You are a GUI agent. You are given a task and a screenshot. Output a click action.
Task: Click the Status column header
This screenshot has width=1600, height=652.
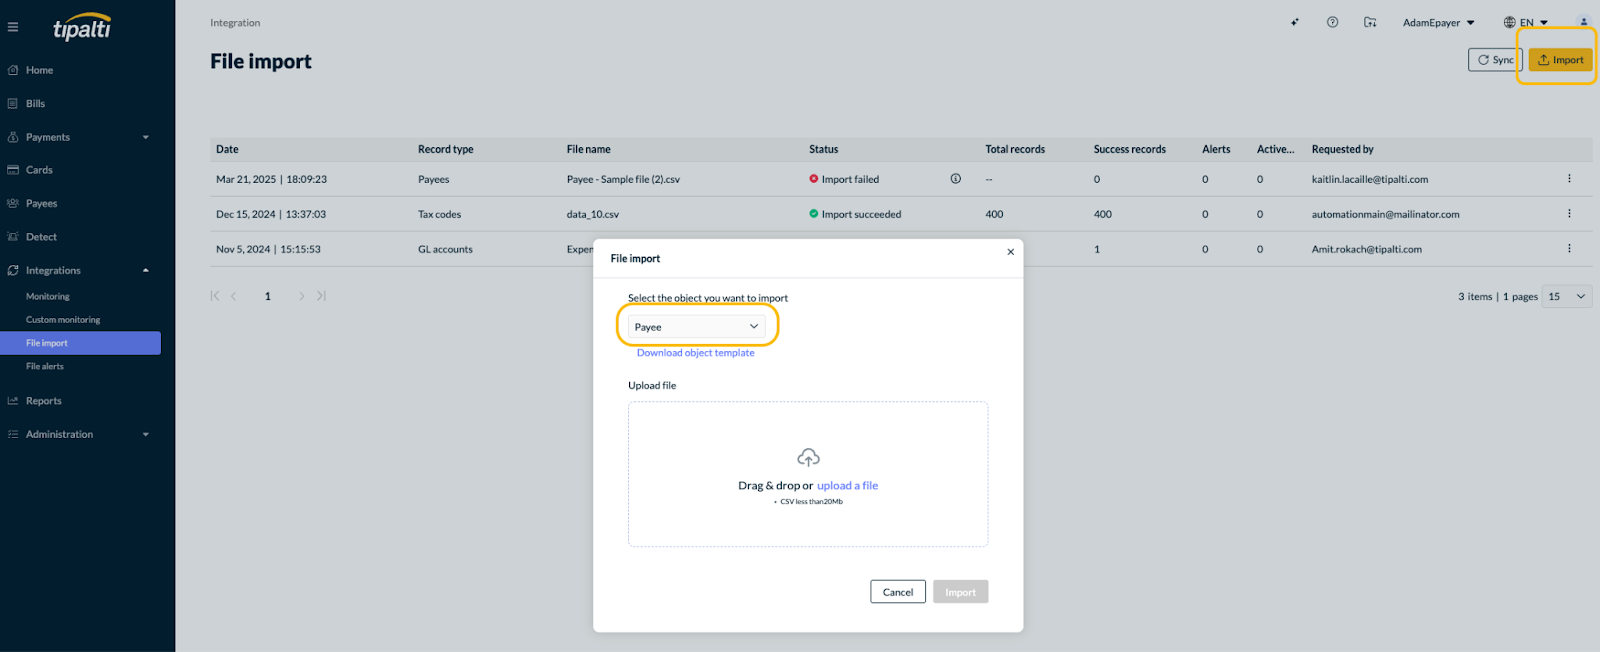click(x=824, y=149)
